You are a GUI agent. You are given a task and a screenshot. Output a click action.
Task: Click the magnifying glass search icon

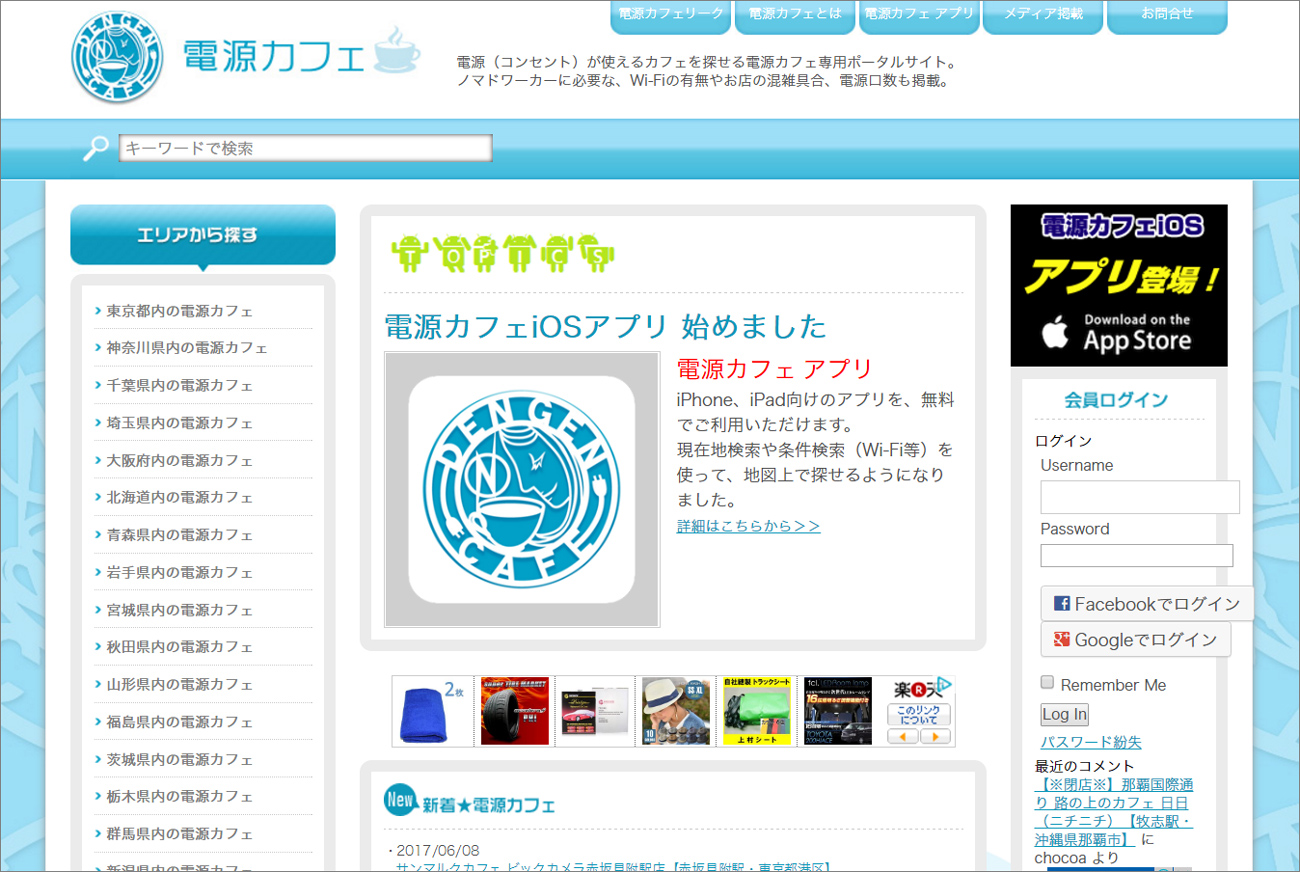[96, 148]
